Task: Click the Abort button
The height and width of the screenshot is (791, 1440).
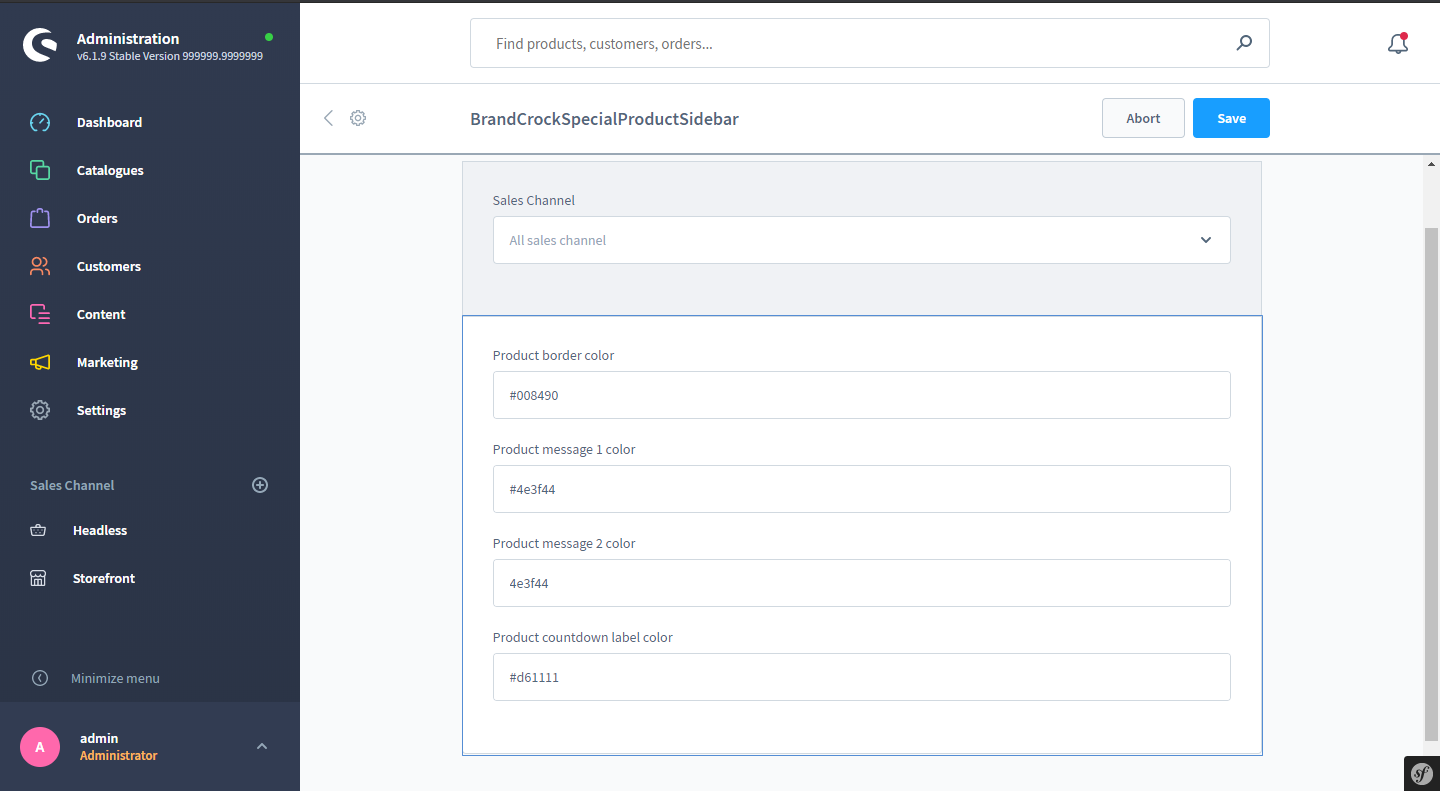Action: 1143,118
